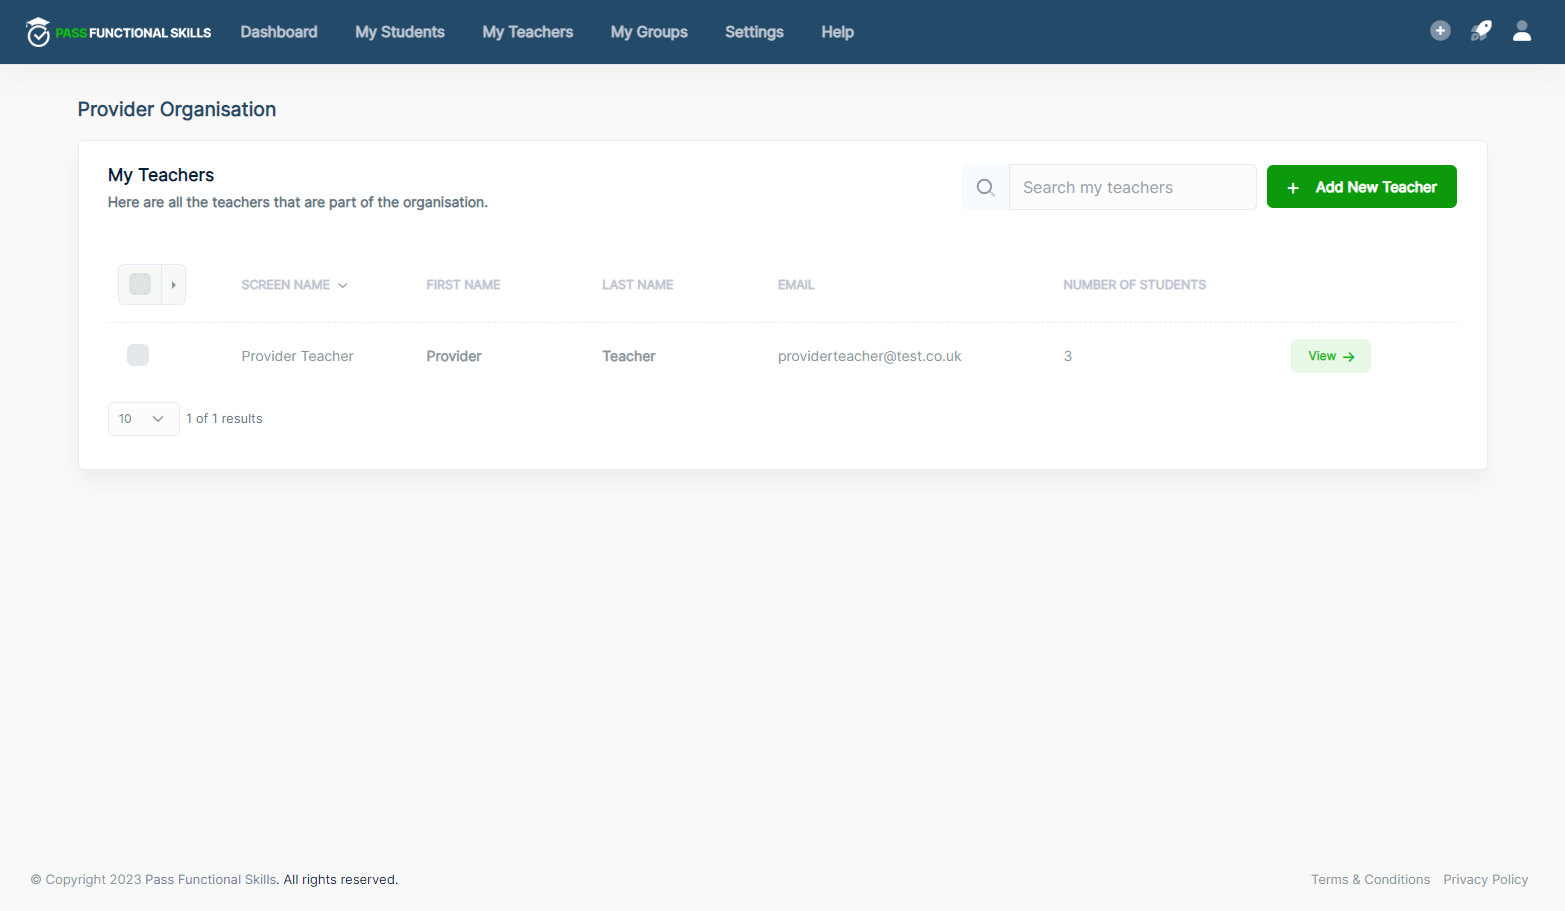Open My Groups menu item
This screenshot has width=1565, height=911.
pyautogui.click(x=649, y=32)
